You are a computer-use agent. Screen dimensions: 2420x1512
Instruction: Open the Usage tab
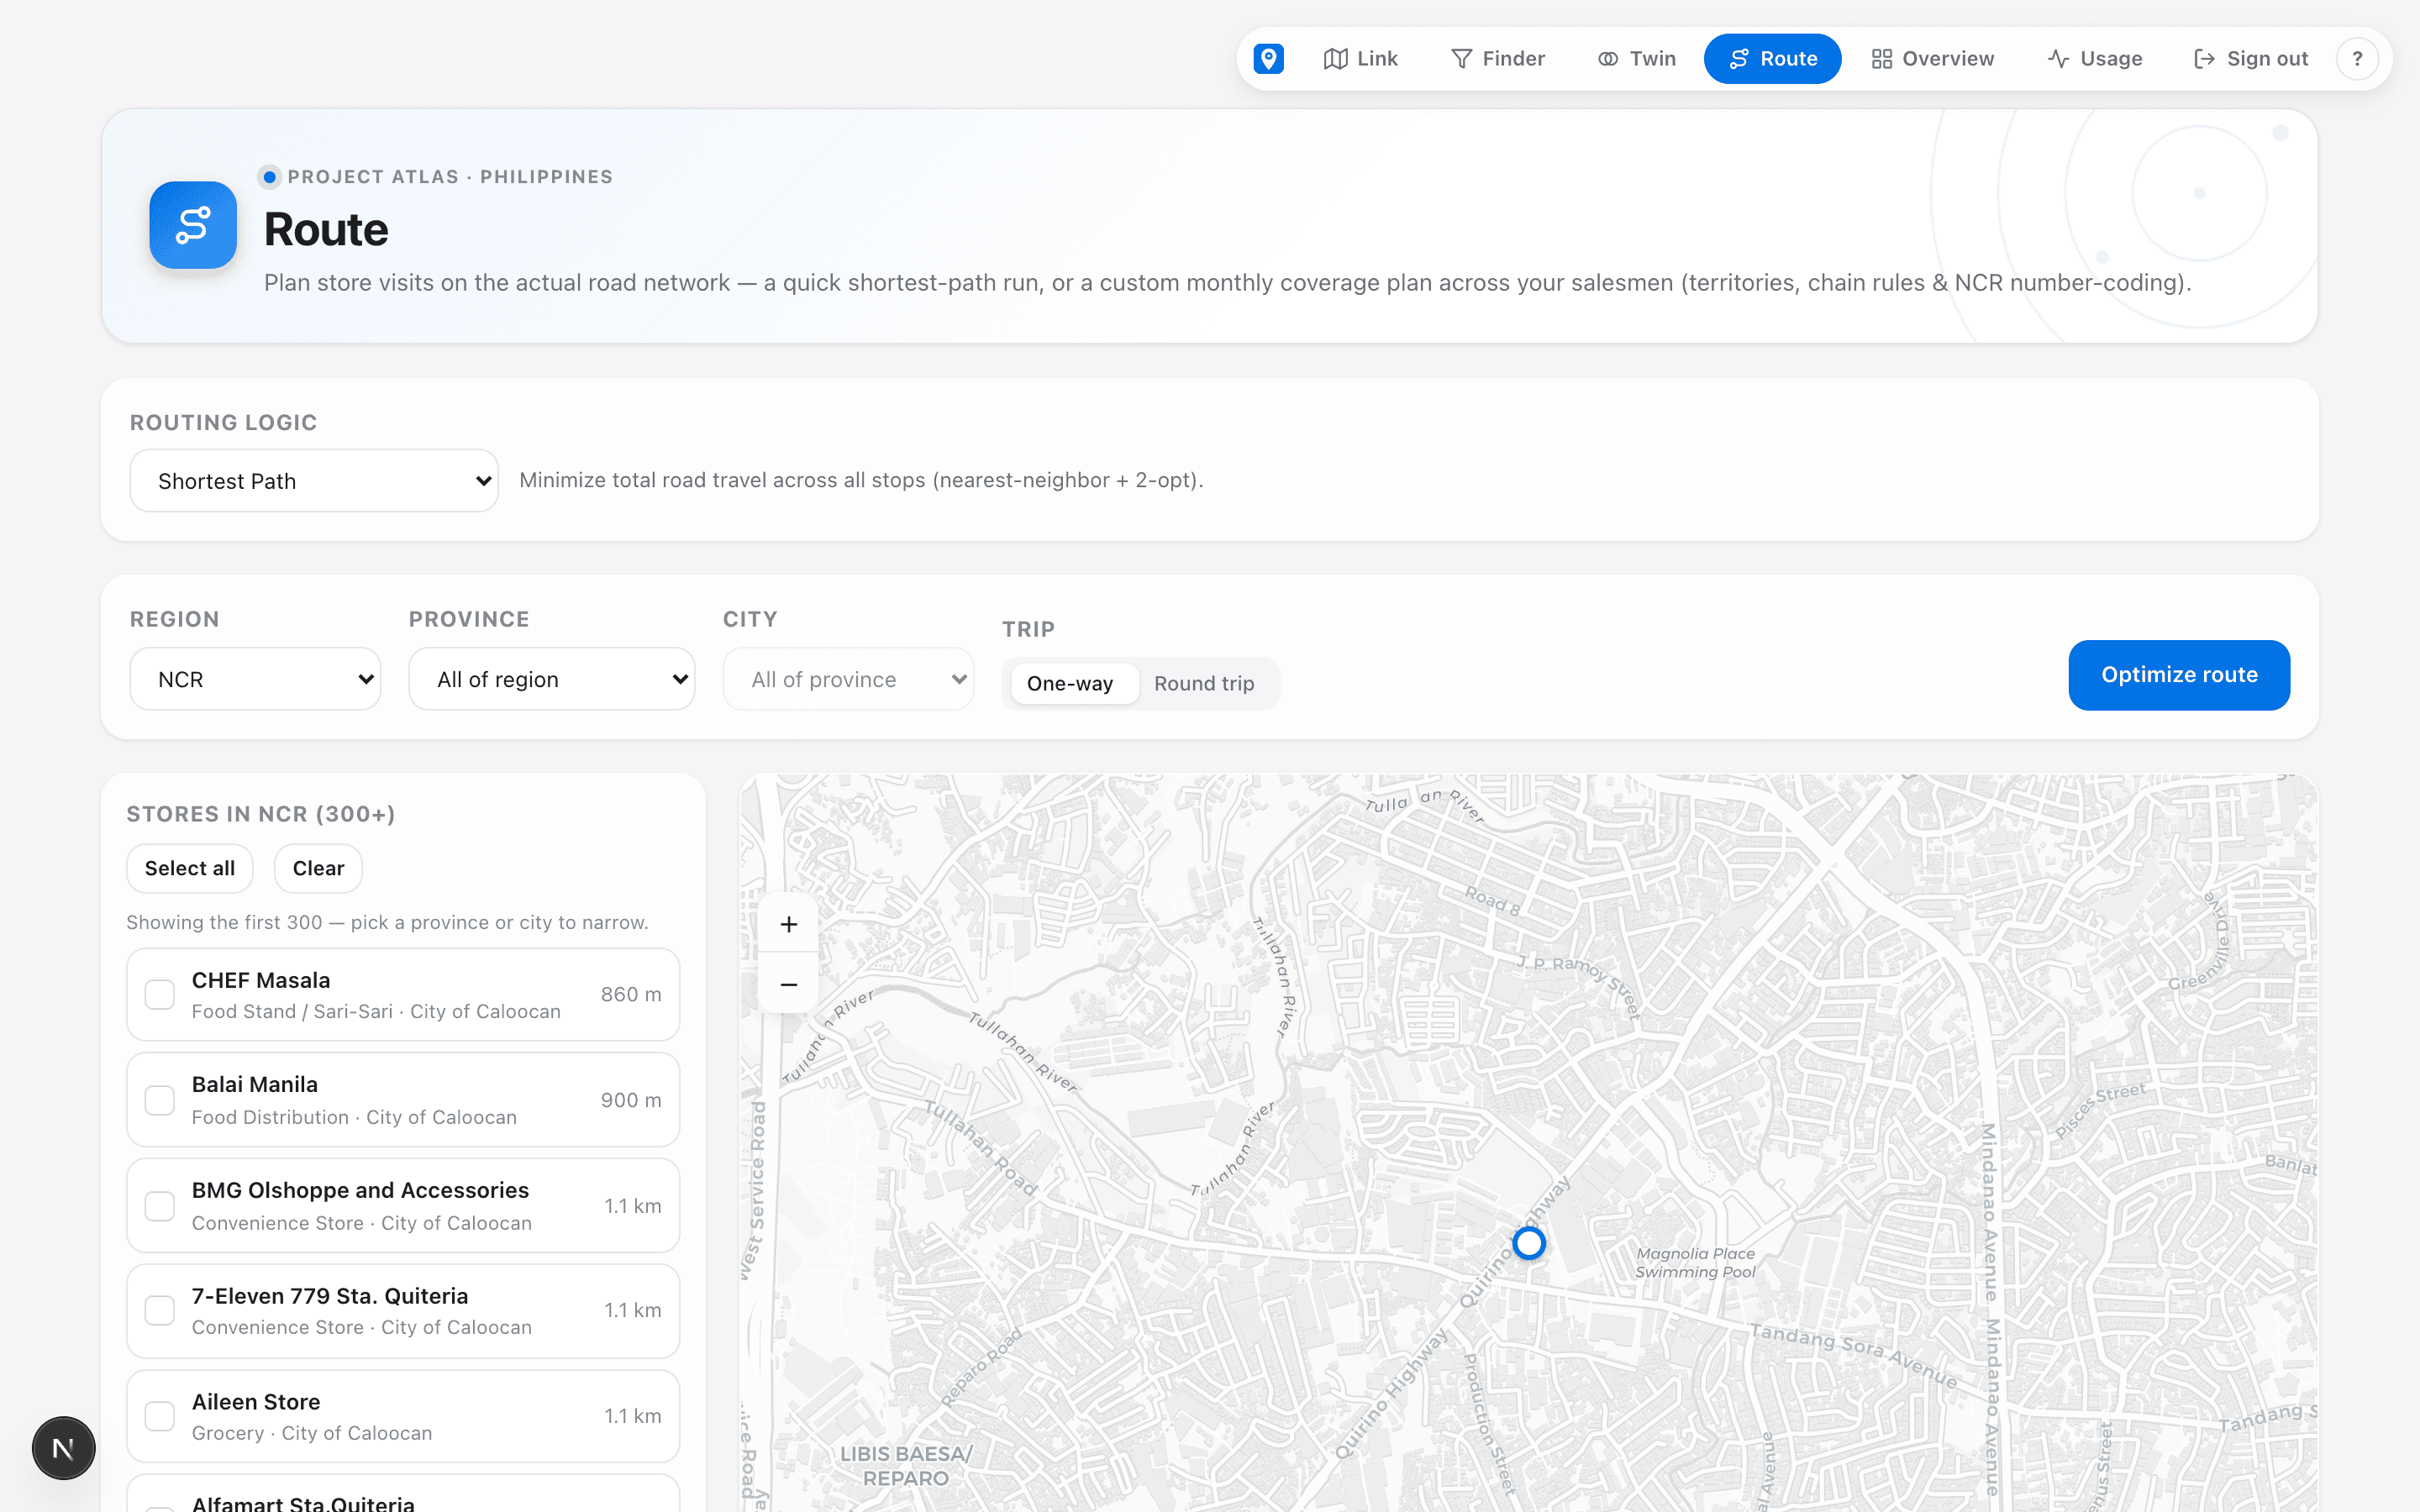(x=2095, y=59)
